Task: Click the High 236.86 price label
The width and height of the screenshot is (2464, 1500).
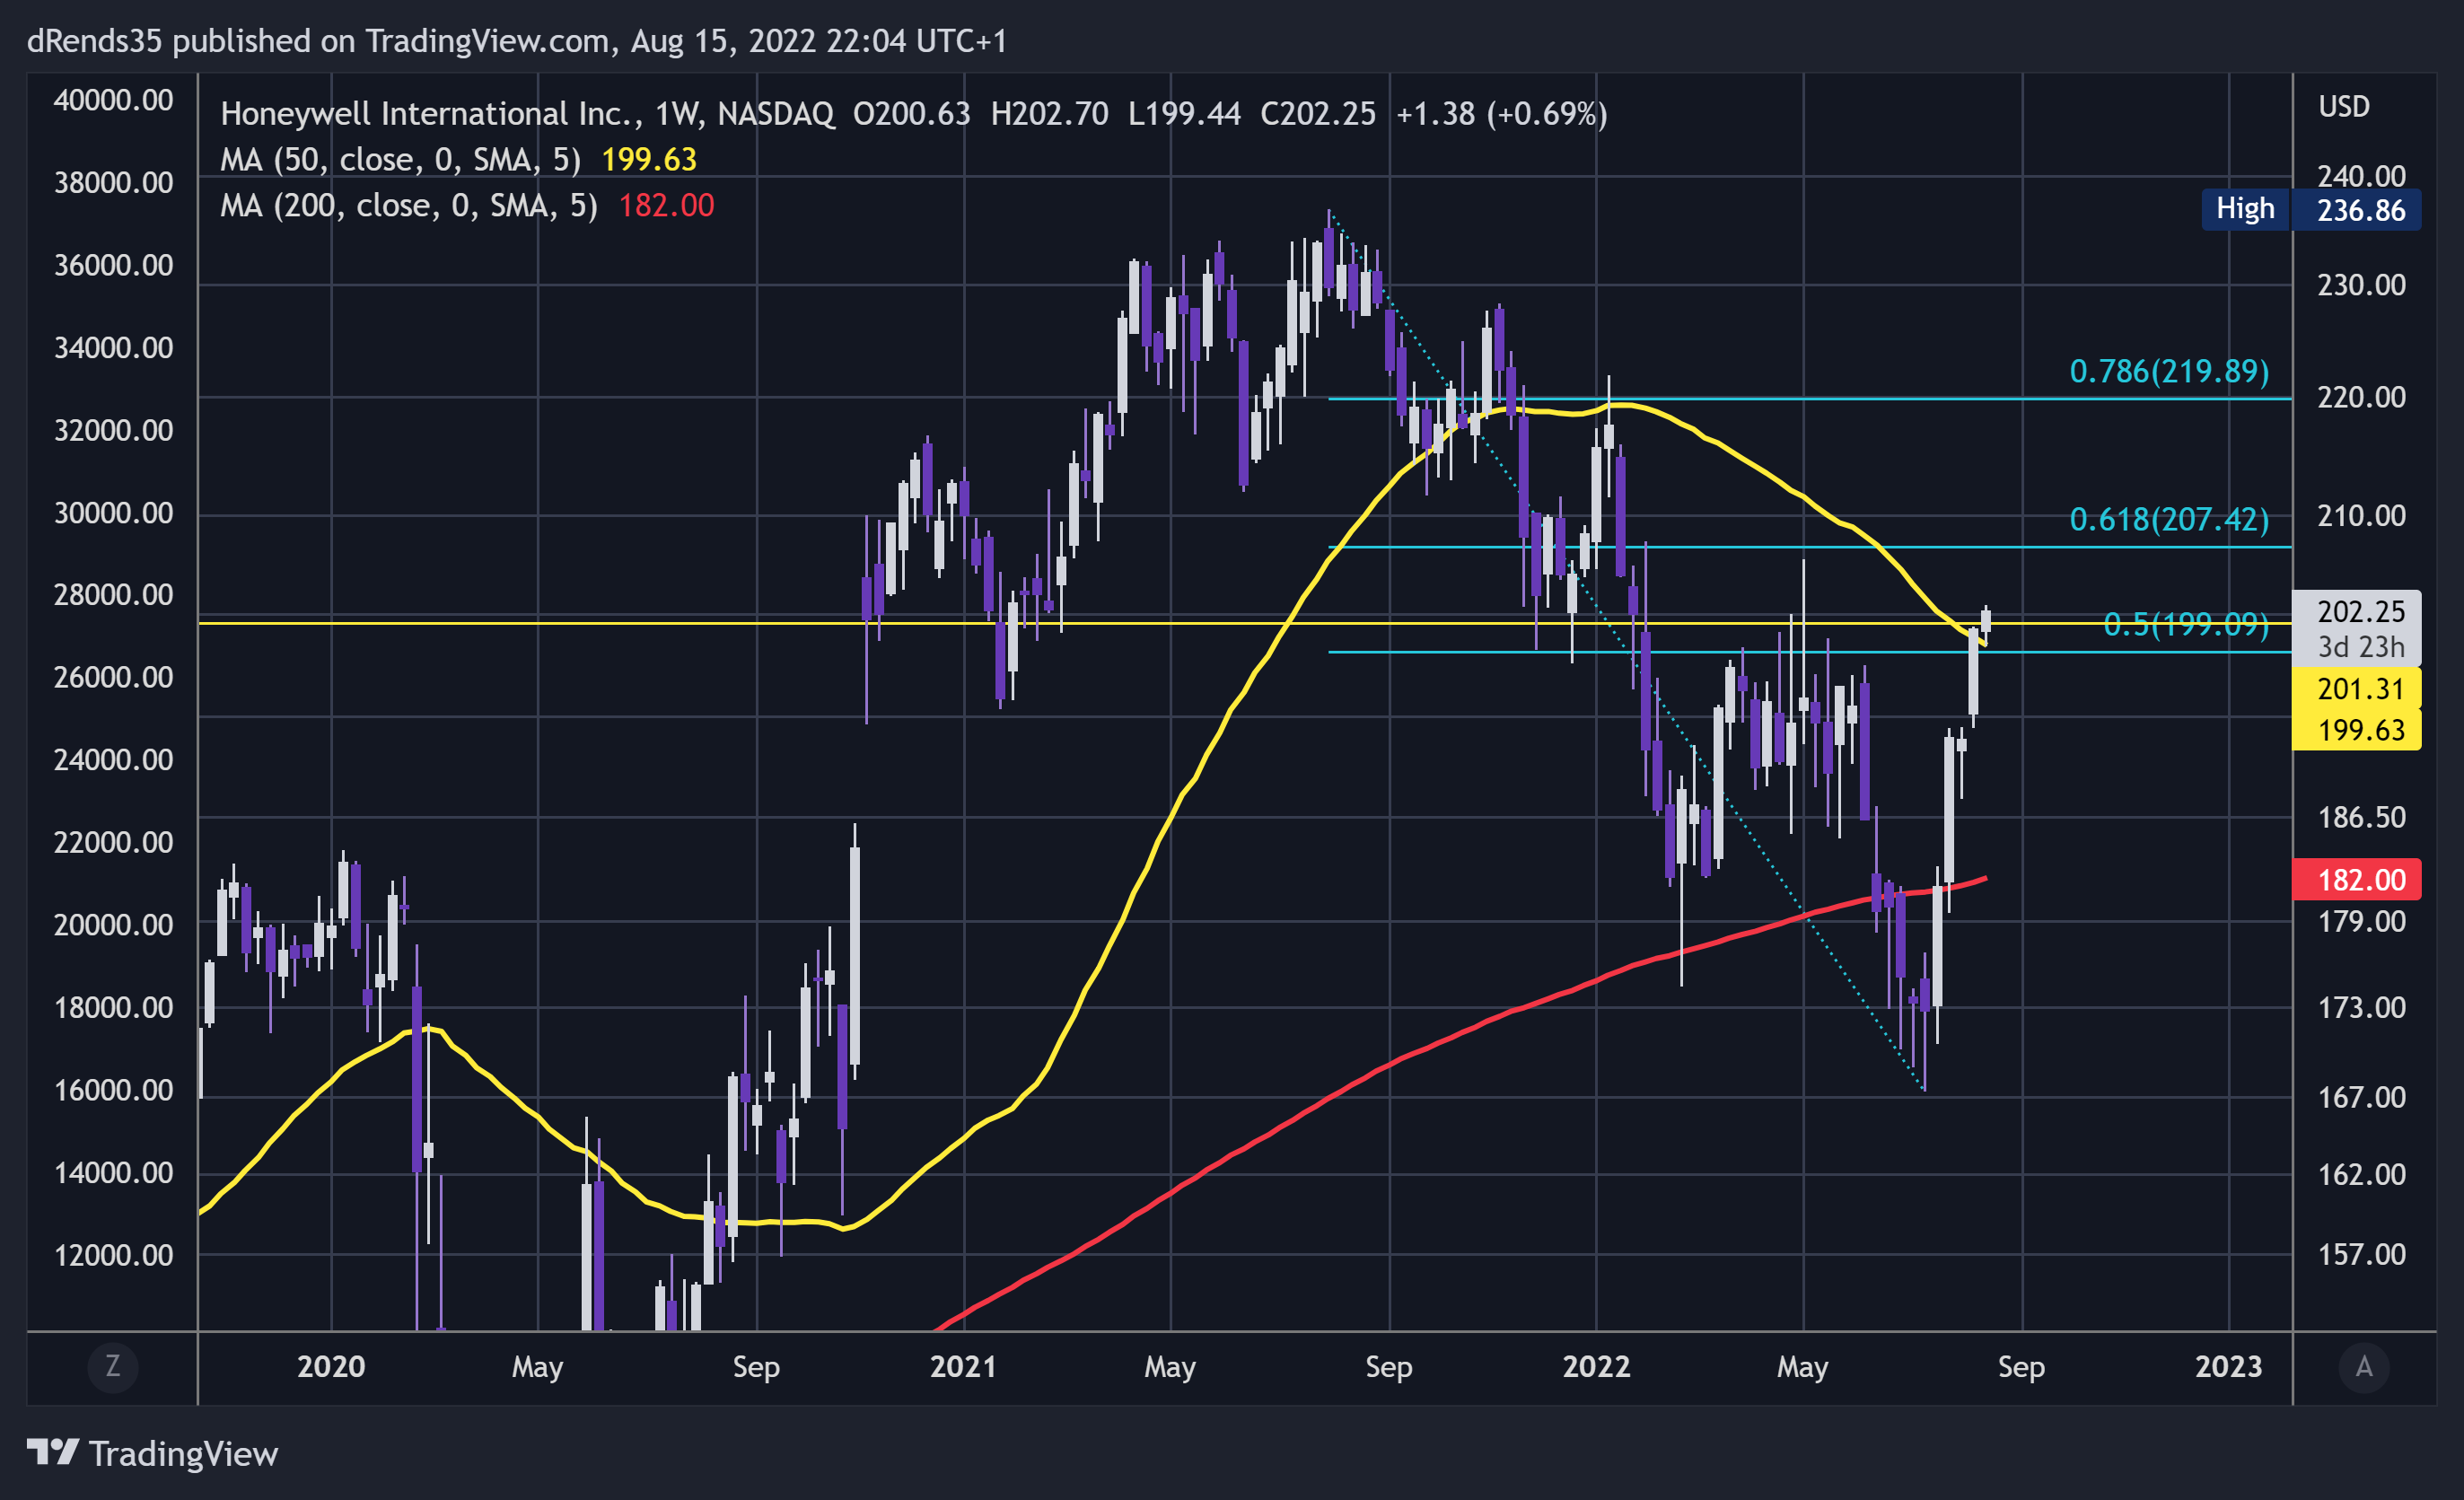Action: tap(2311, 209)
